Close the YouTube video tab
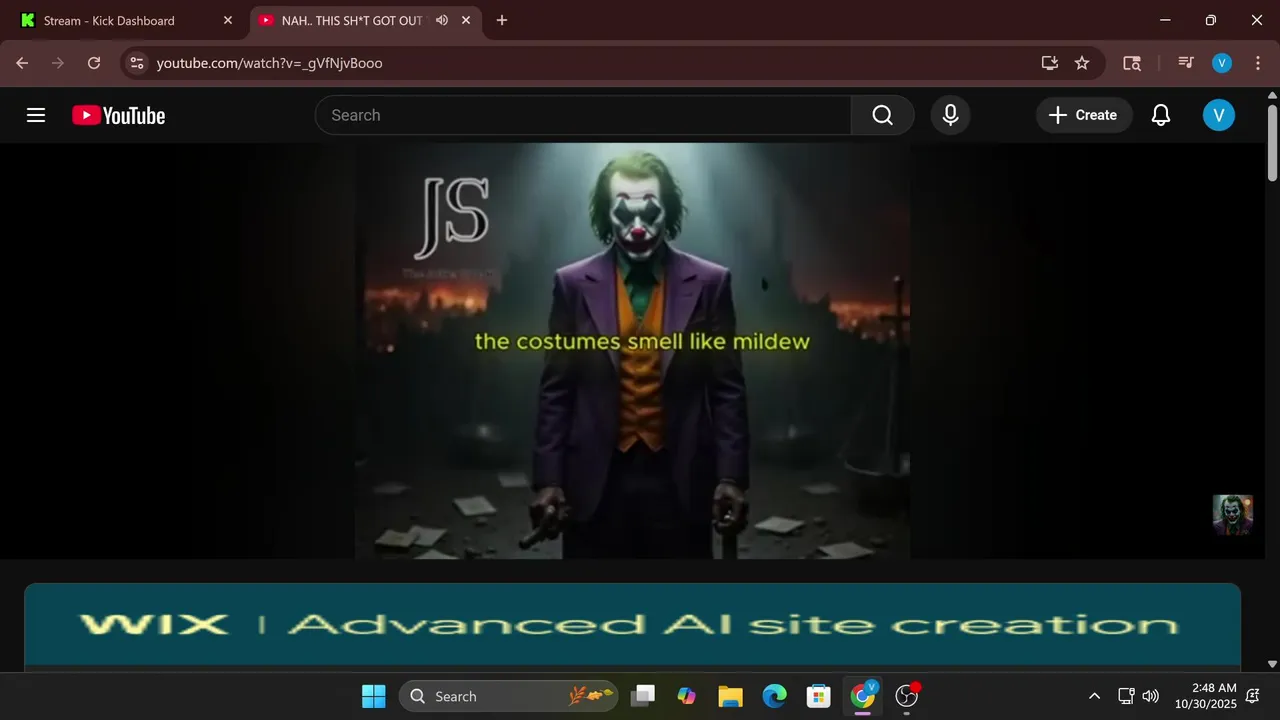This screenshot has height=720, width=1280. point(466,20)
